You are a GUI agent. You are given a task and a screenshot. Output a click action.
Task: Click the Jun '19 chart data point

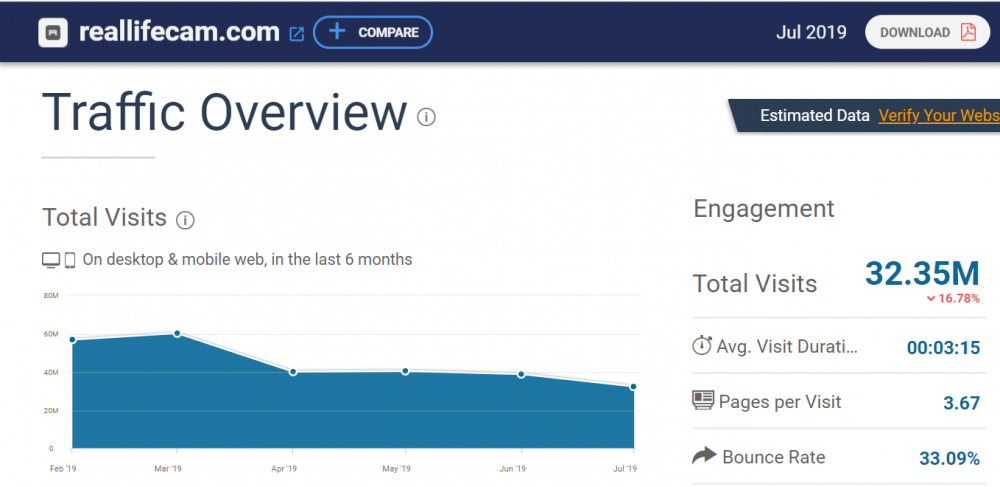coord(521,375)
